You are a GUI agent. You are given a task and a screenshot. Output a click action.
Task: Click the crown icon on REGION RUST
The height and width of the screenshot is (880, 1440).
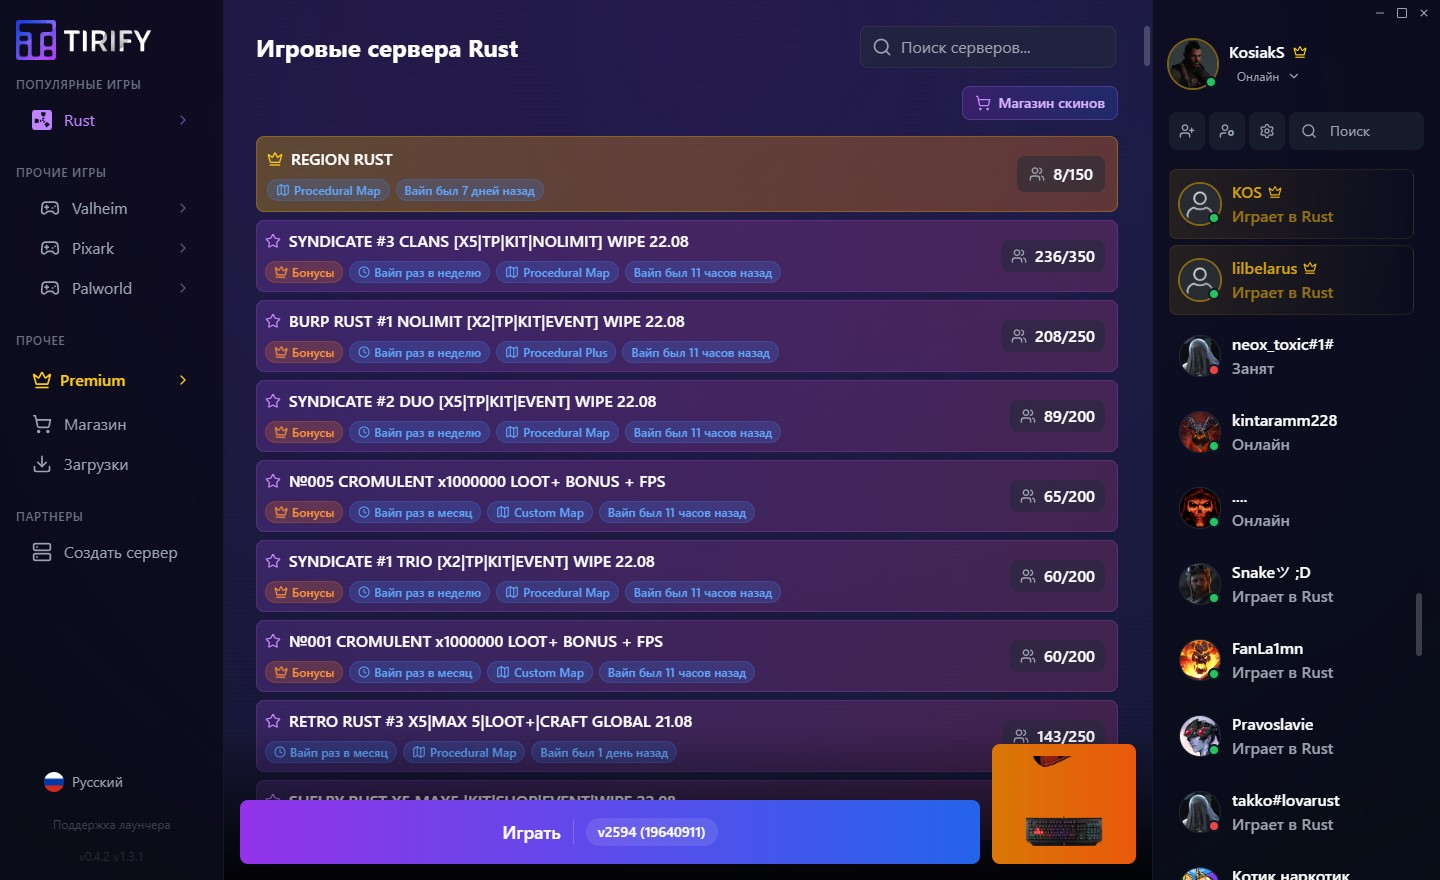coord(275,159)
